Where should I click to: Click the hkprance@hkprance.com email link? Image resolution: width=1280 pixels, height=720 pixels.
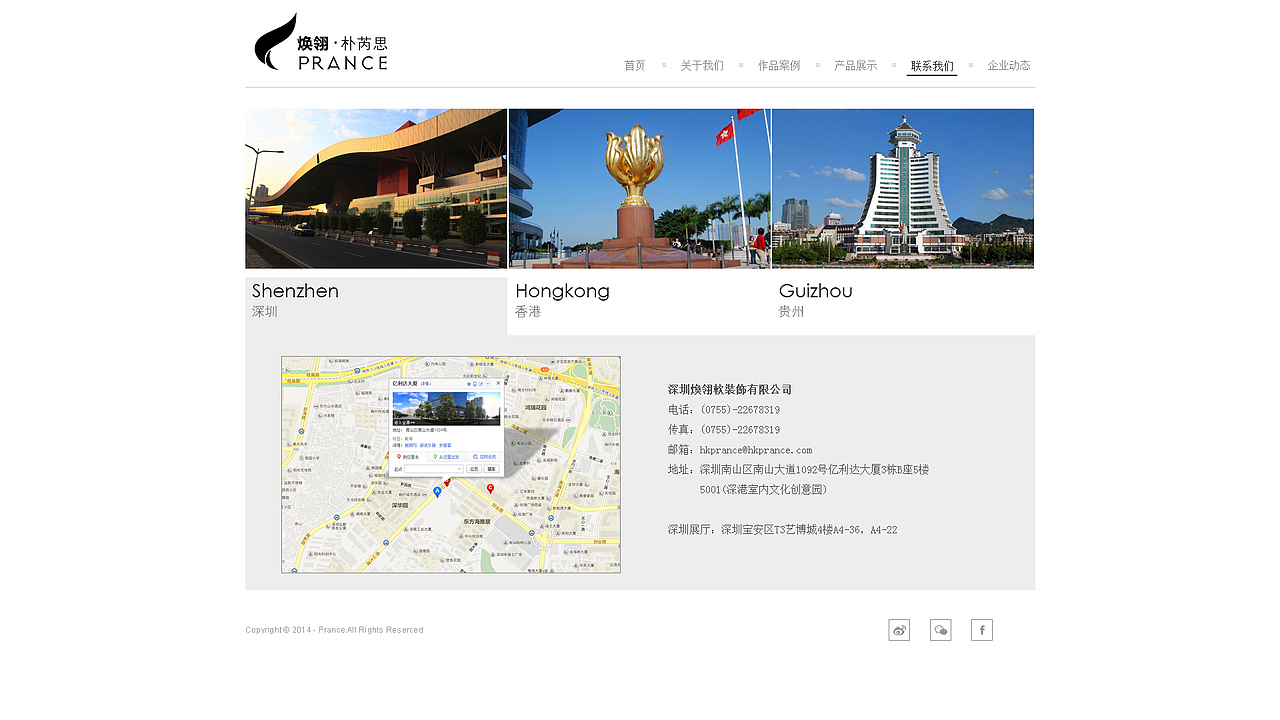755,450
